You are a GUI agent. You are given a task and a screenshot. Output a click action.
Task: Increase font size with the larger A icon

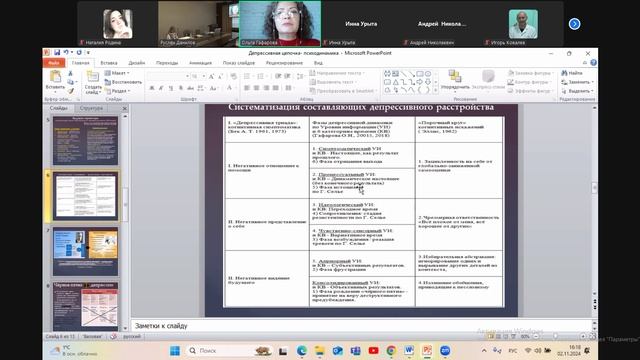point(211,76)
